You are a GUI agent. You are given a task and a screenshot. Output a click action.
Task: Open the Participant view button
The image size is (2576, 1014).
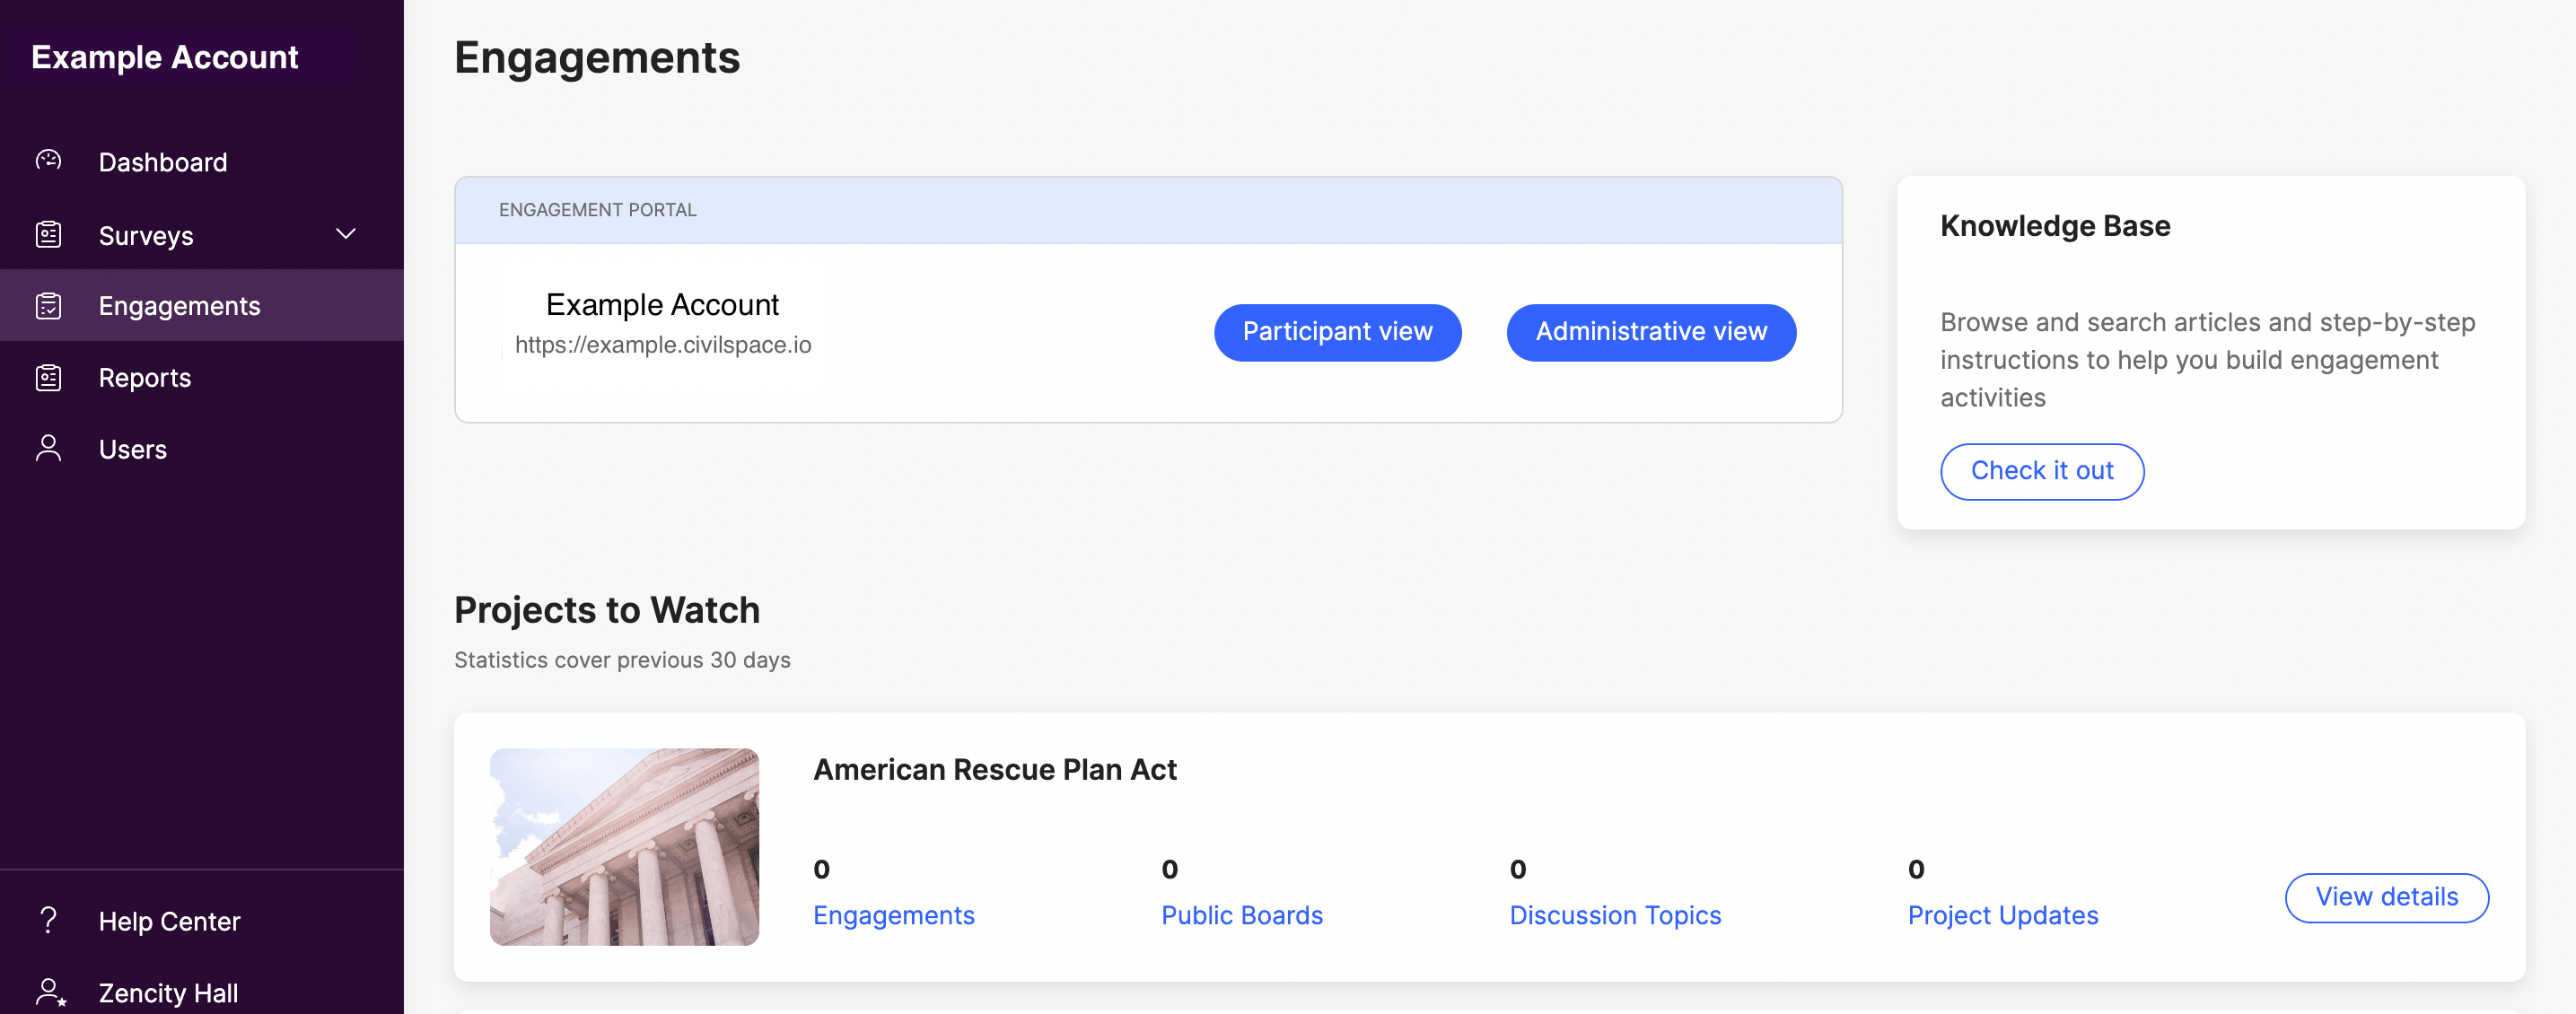click(1337, 332)
